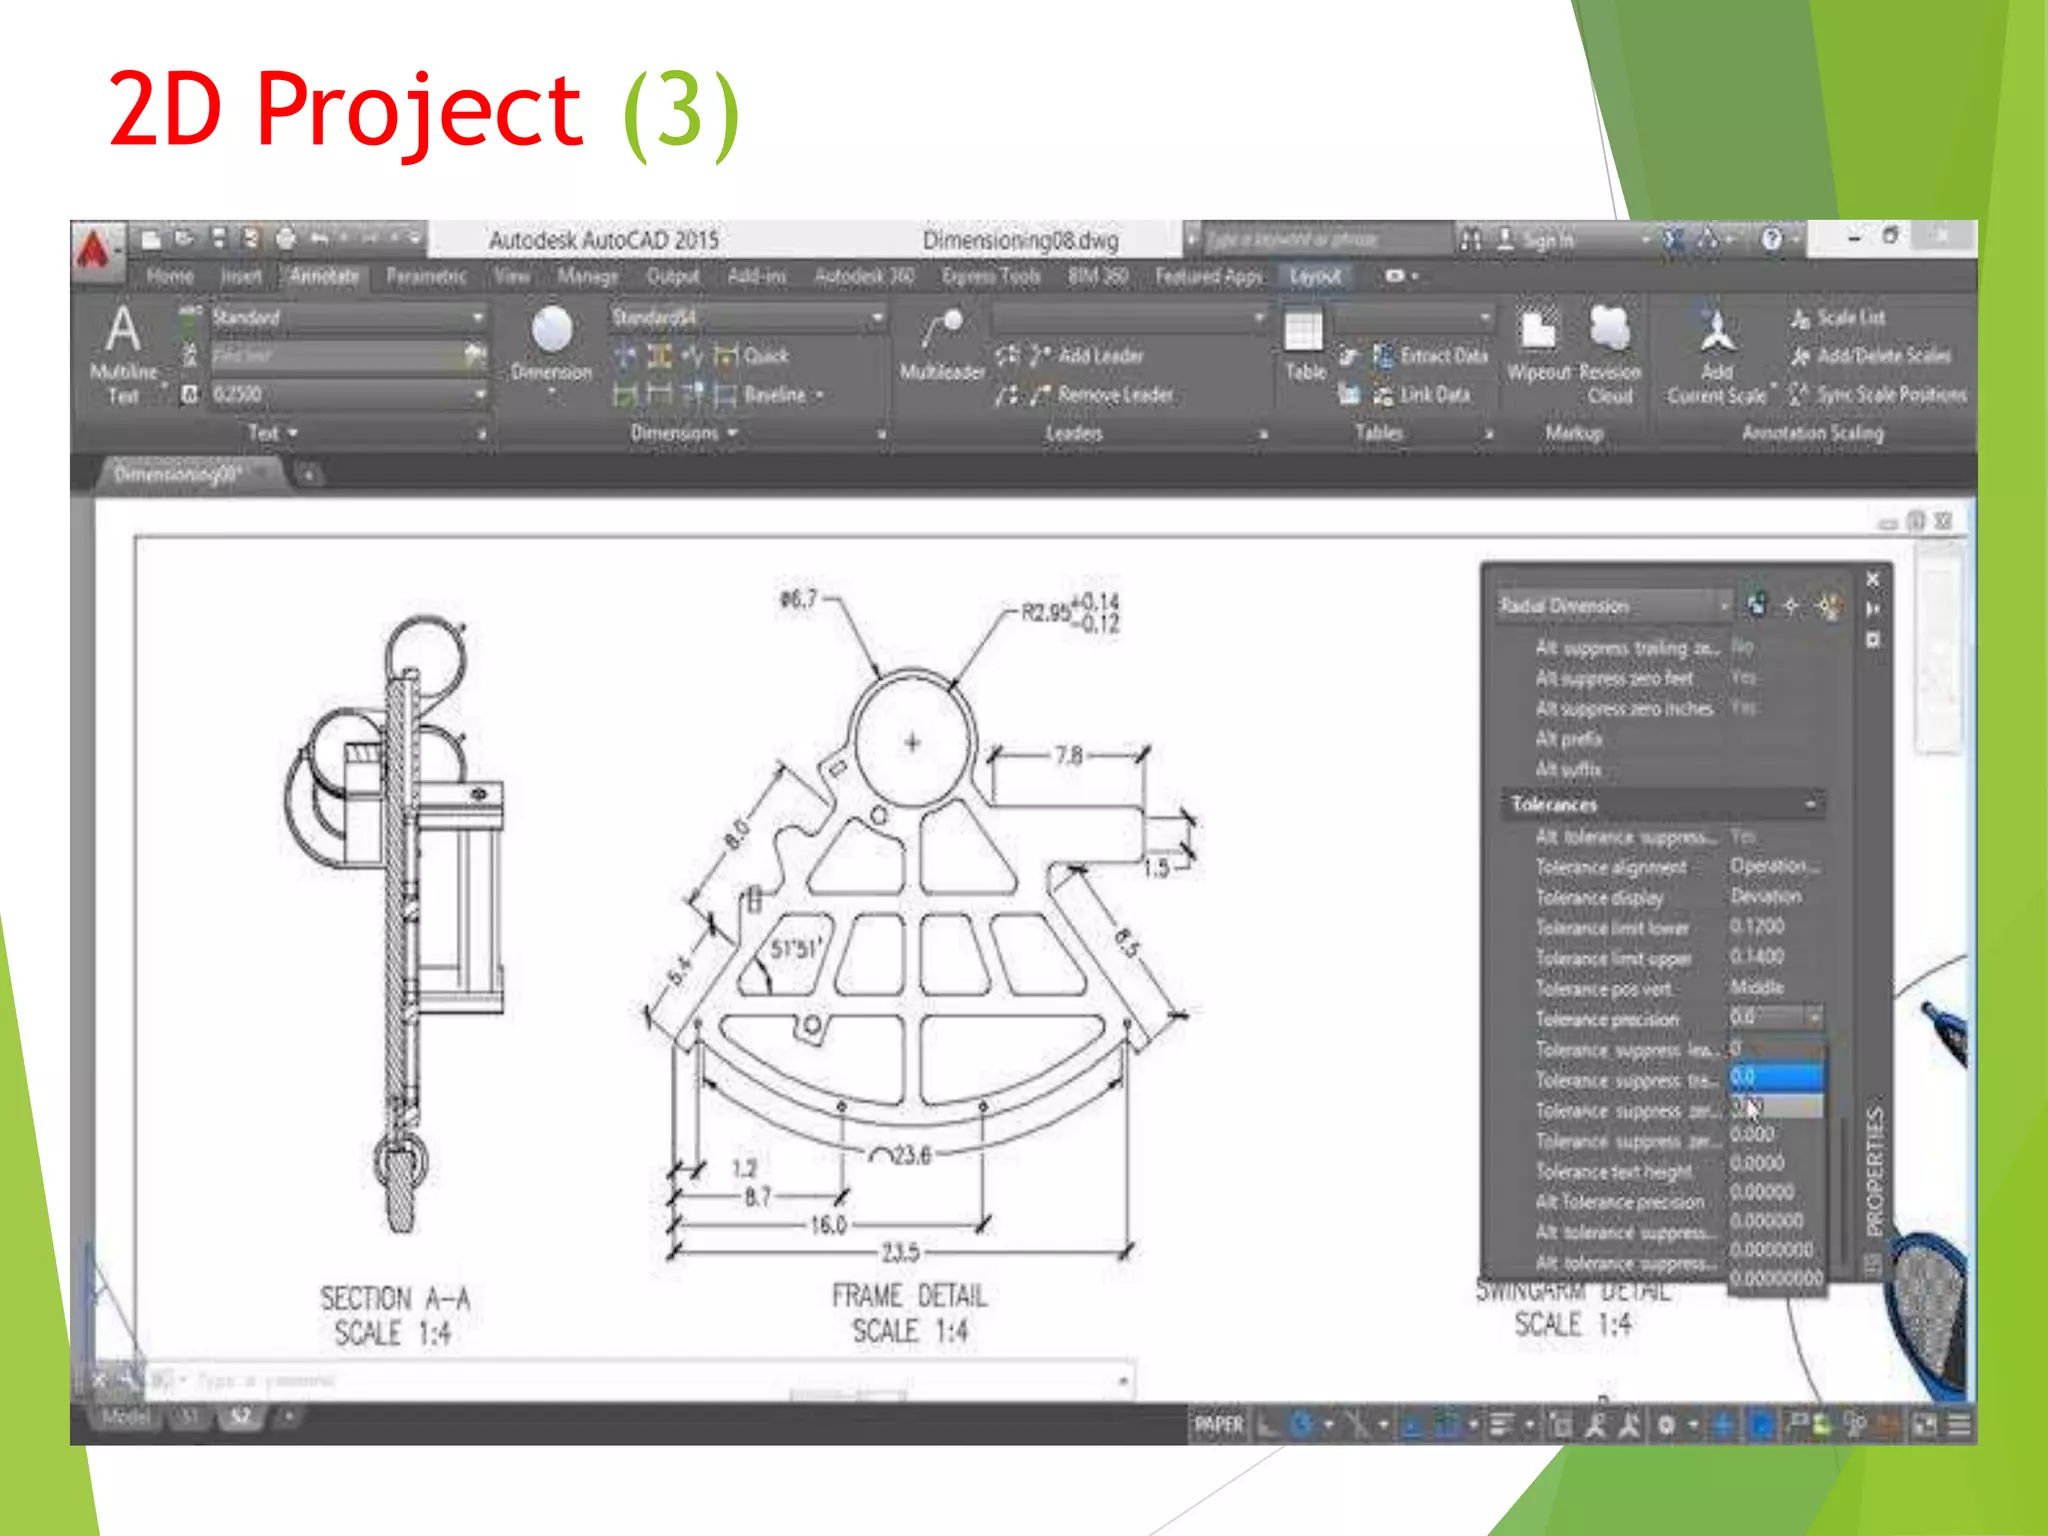Open the Standard text style dropdown

pos(348,318)
